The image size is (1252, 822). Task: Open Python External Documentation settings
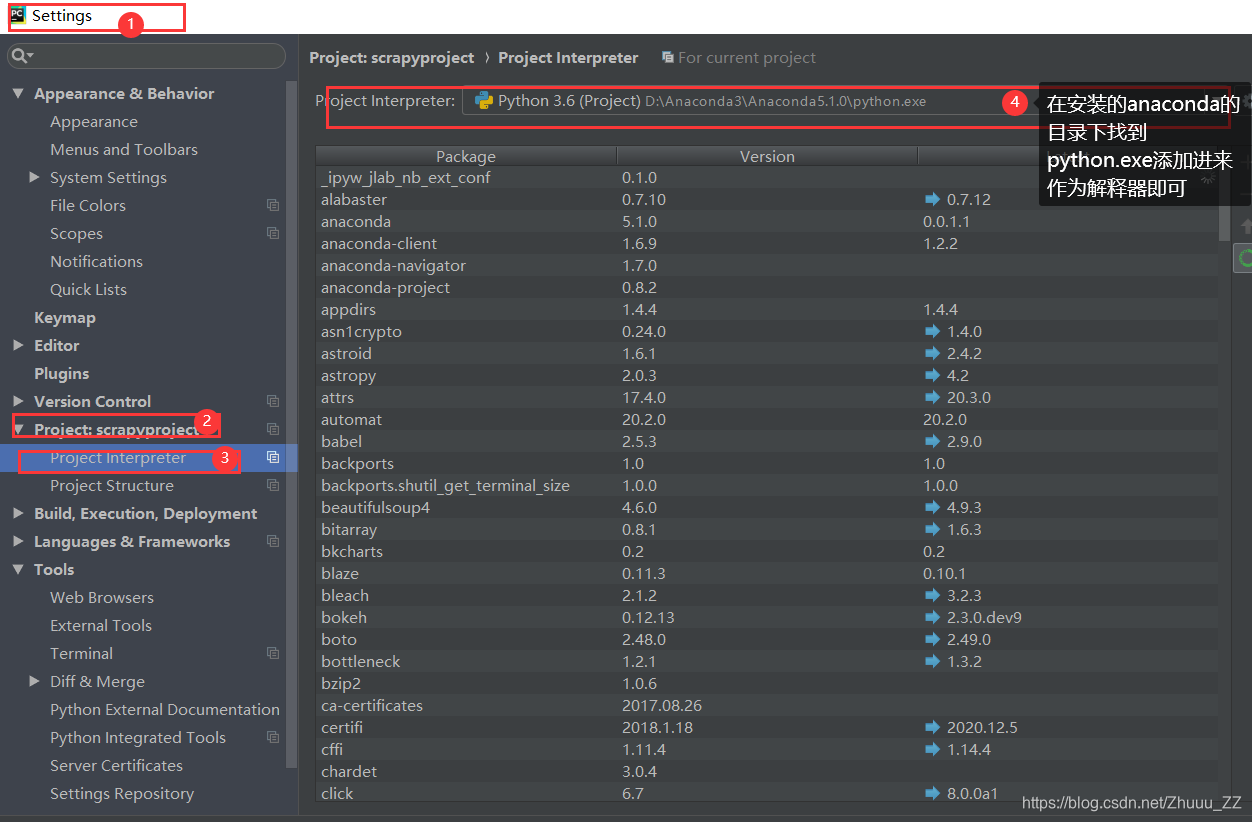point(165,709)
